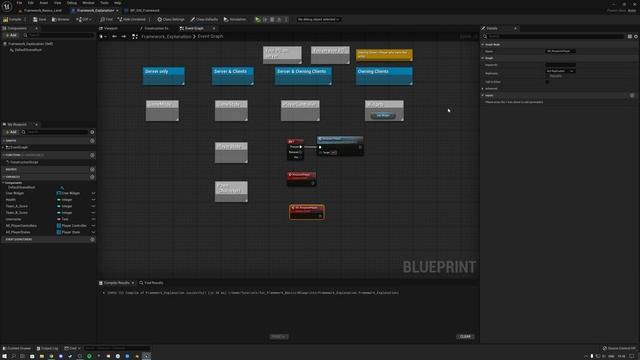This screenshot has height=360, width=640.
Task: Click the Simulation button
Action: pyautogui.click(x=235, y=19)
